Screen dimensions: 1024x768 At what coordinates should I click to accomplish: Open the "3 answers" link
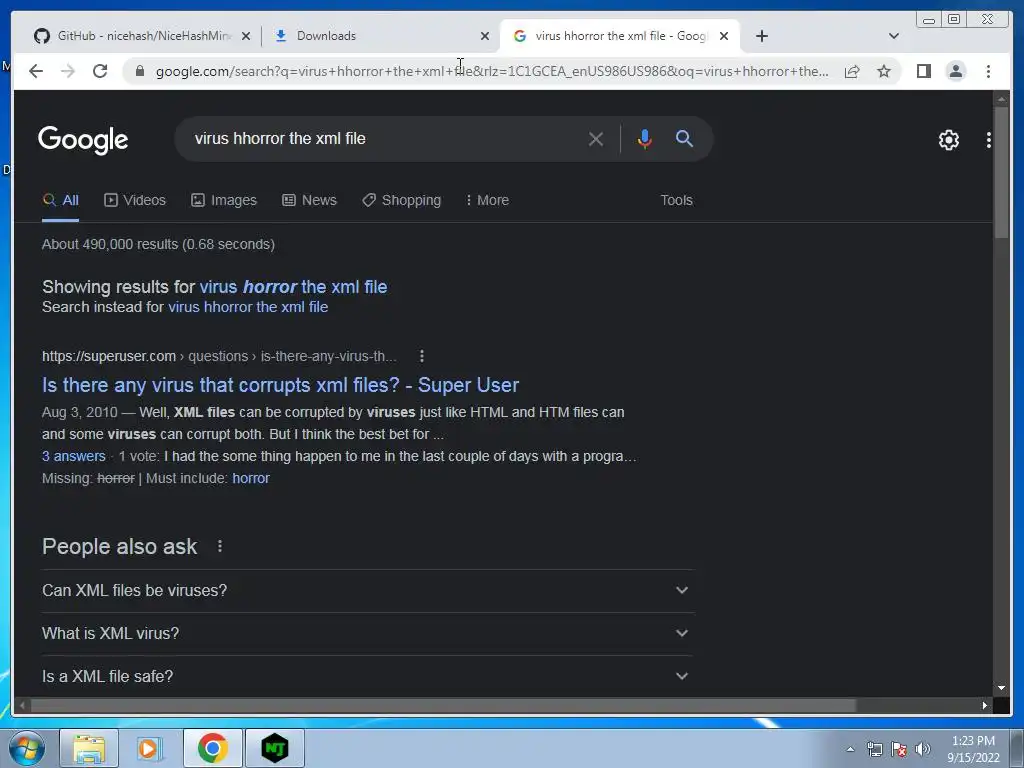[74, 456]
